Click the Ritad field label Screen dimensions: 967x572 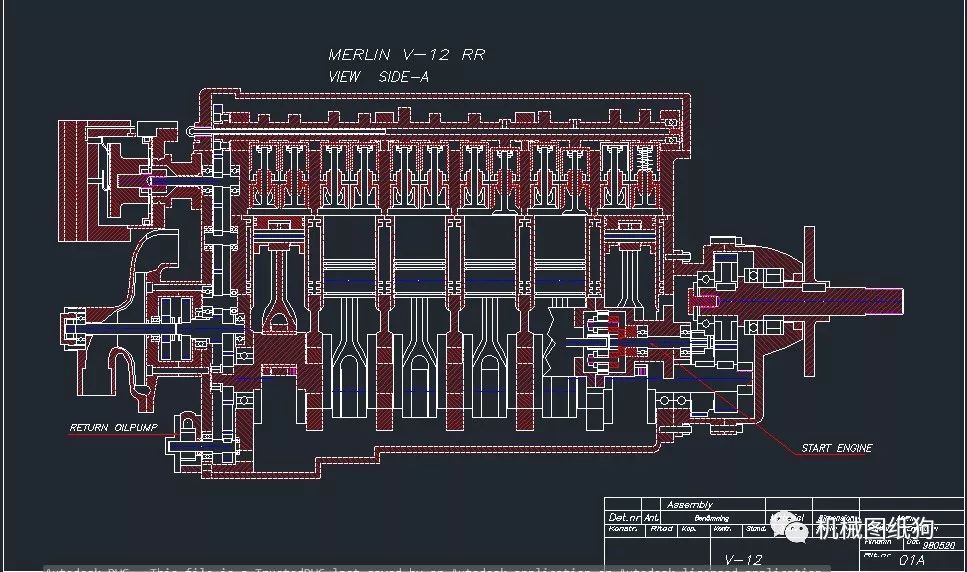coord(661,529)
